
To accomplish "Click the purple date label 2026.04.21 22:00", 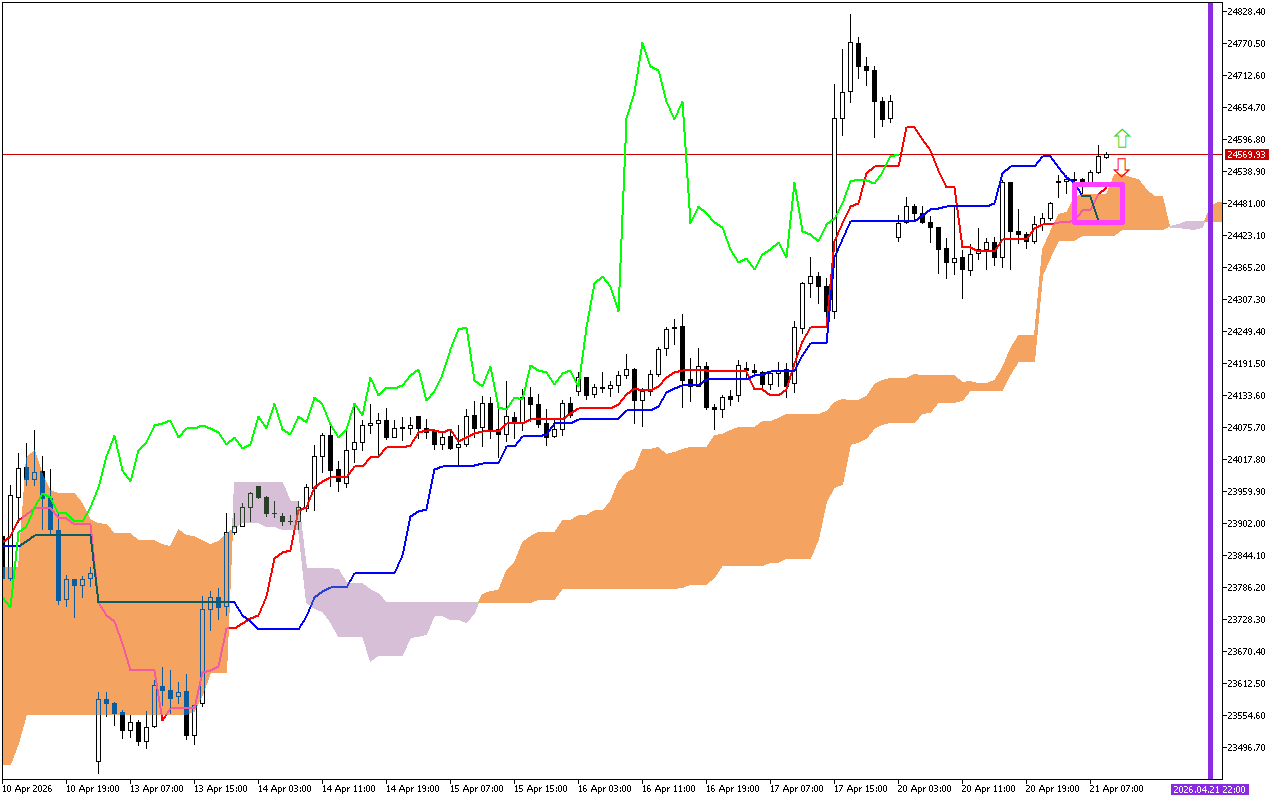I will pyautogui.click(x=1209, y=789).
